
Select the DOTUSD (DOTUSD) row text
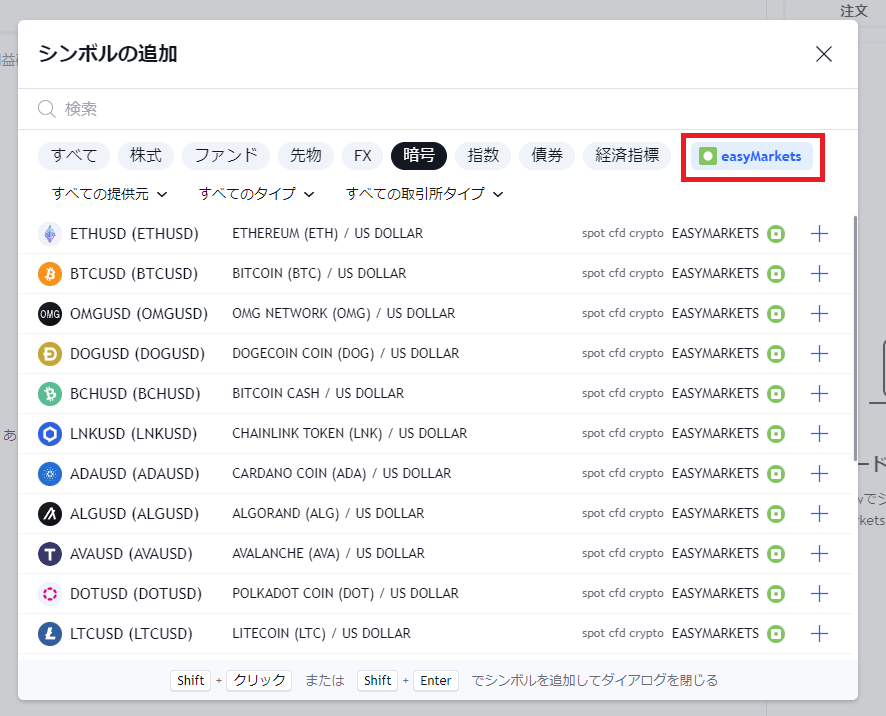(136, 594)
